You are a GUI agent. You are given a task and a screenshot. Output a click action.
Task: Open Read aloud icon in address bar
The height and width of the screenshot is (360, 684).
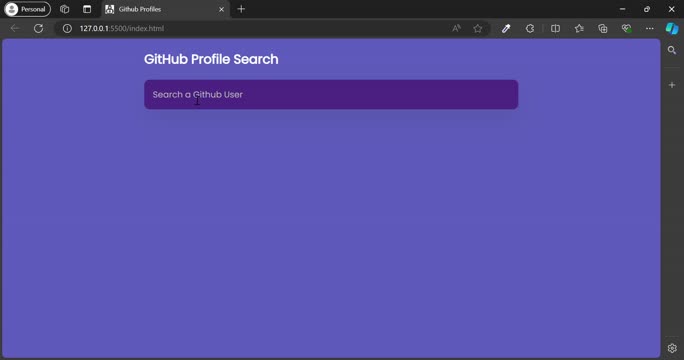(456, 28)
